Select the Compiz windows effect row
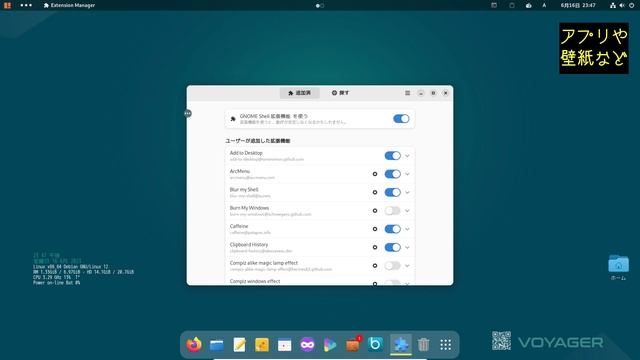This screenshot has height=360, width=640. coord(320,282)
